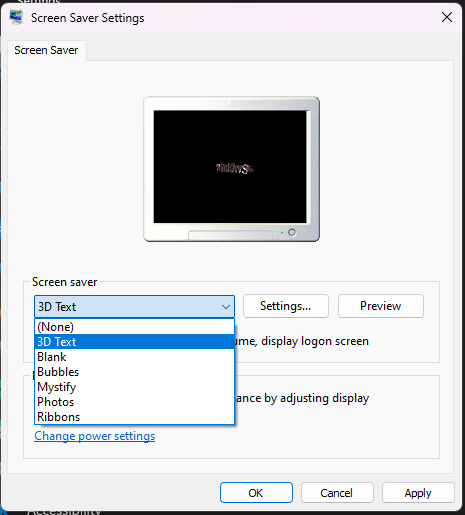This screenshot has height=515, width=465.
Task: Open the Change power settings link
Action: tap(95, 436)
